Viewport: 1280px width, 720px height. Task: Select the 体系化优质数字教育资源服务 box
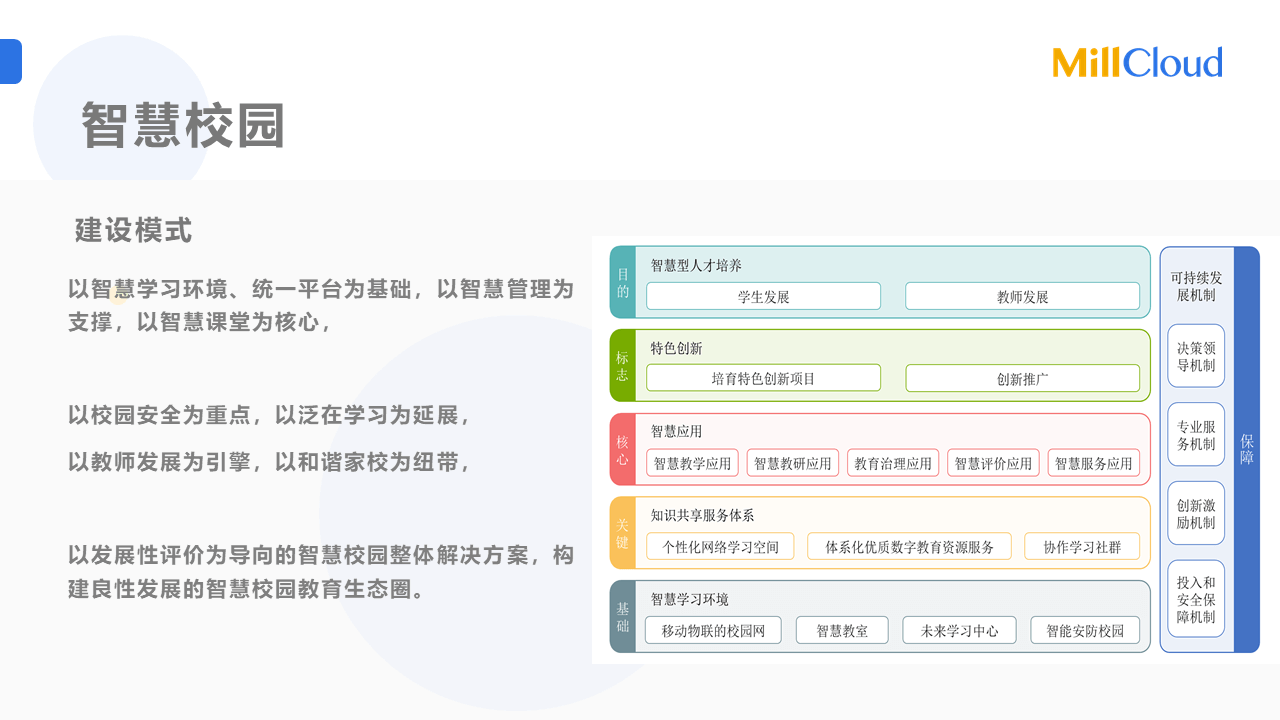click(909, 546)
